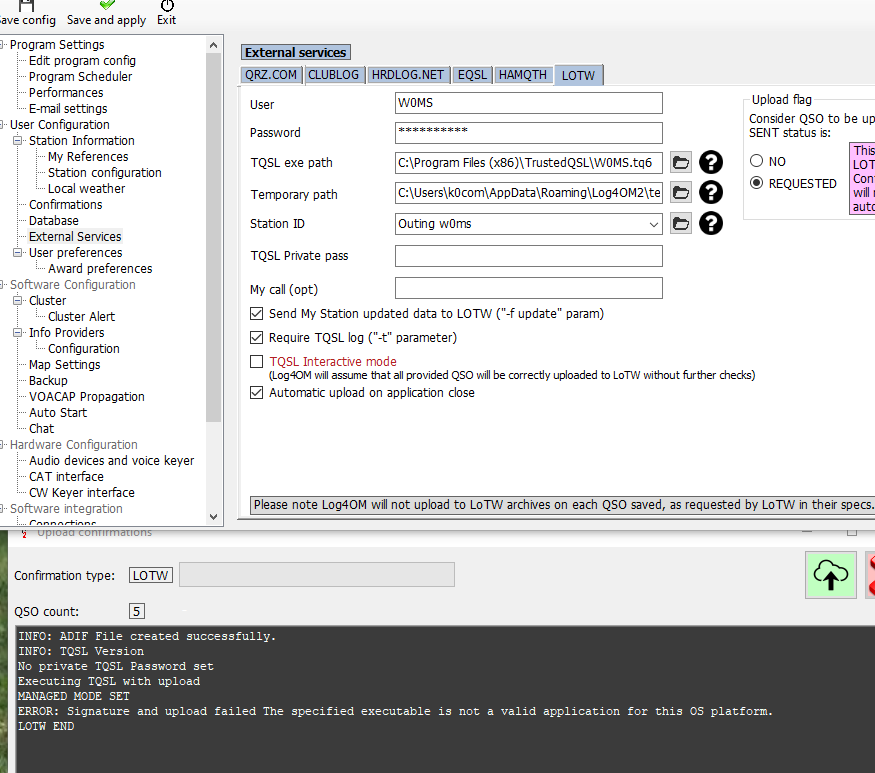Toggle Send My Station updated data checkbox
This screenshot has width=875, height=773.
[x=257, y=314]
